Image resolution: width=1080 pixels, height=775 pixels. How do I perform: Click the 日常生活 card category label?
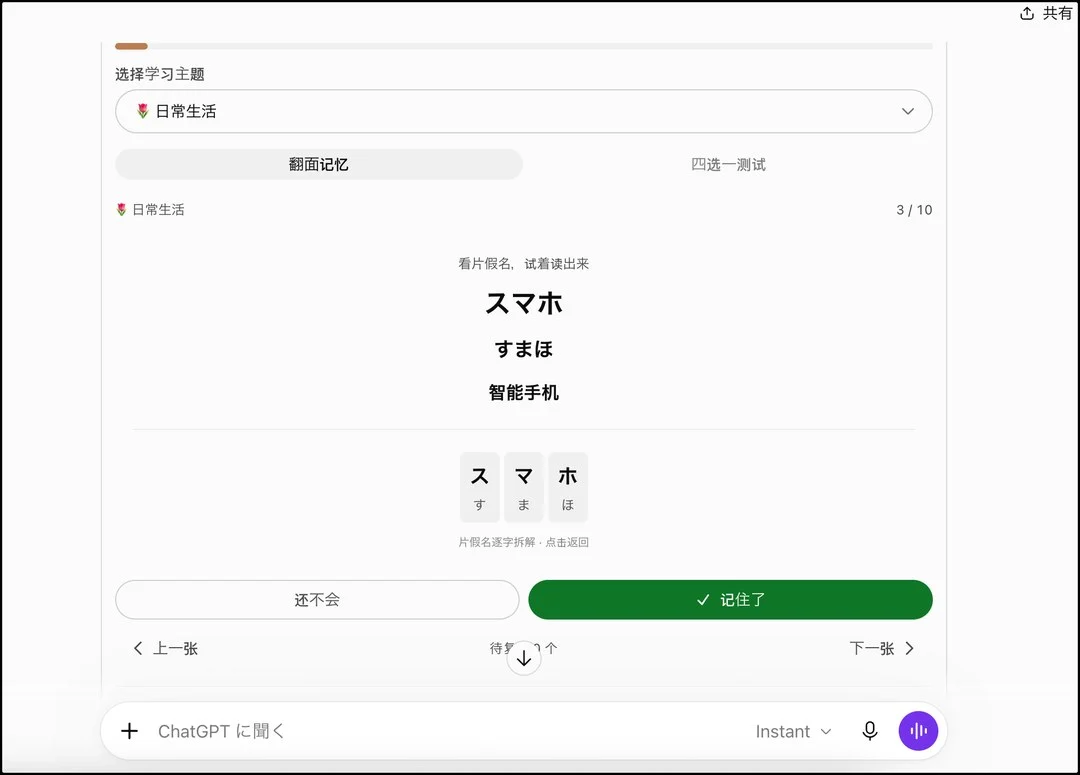click(151, 209)
